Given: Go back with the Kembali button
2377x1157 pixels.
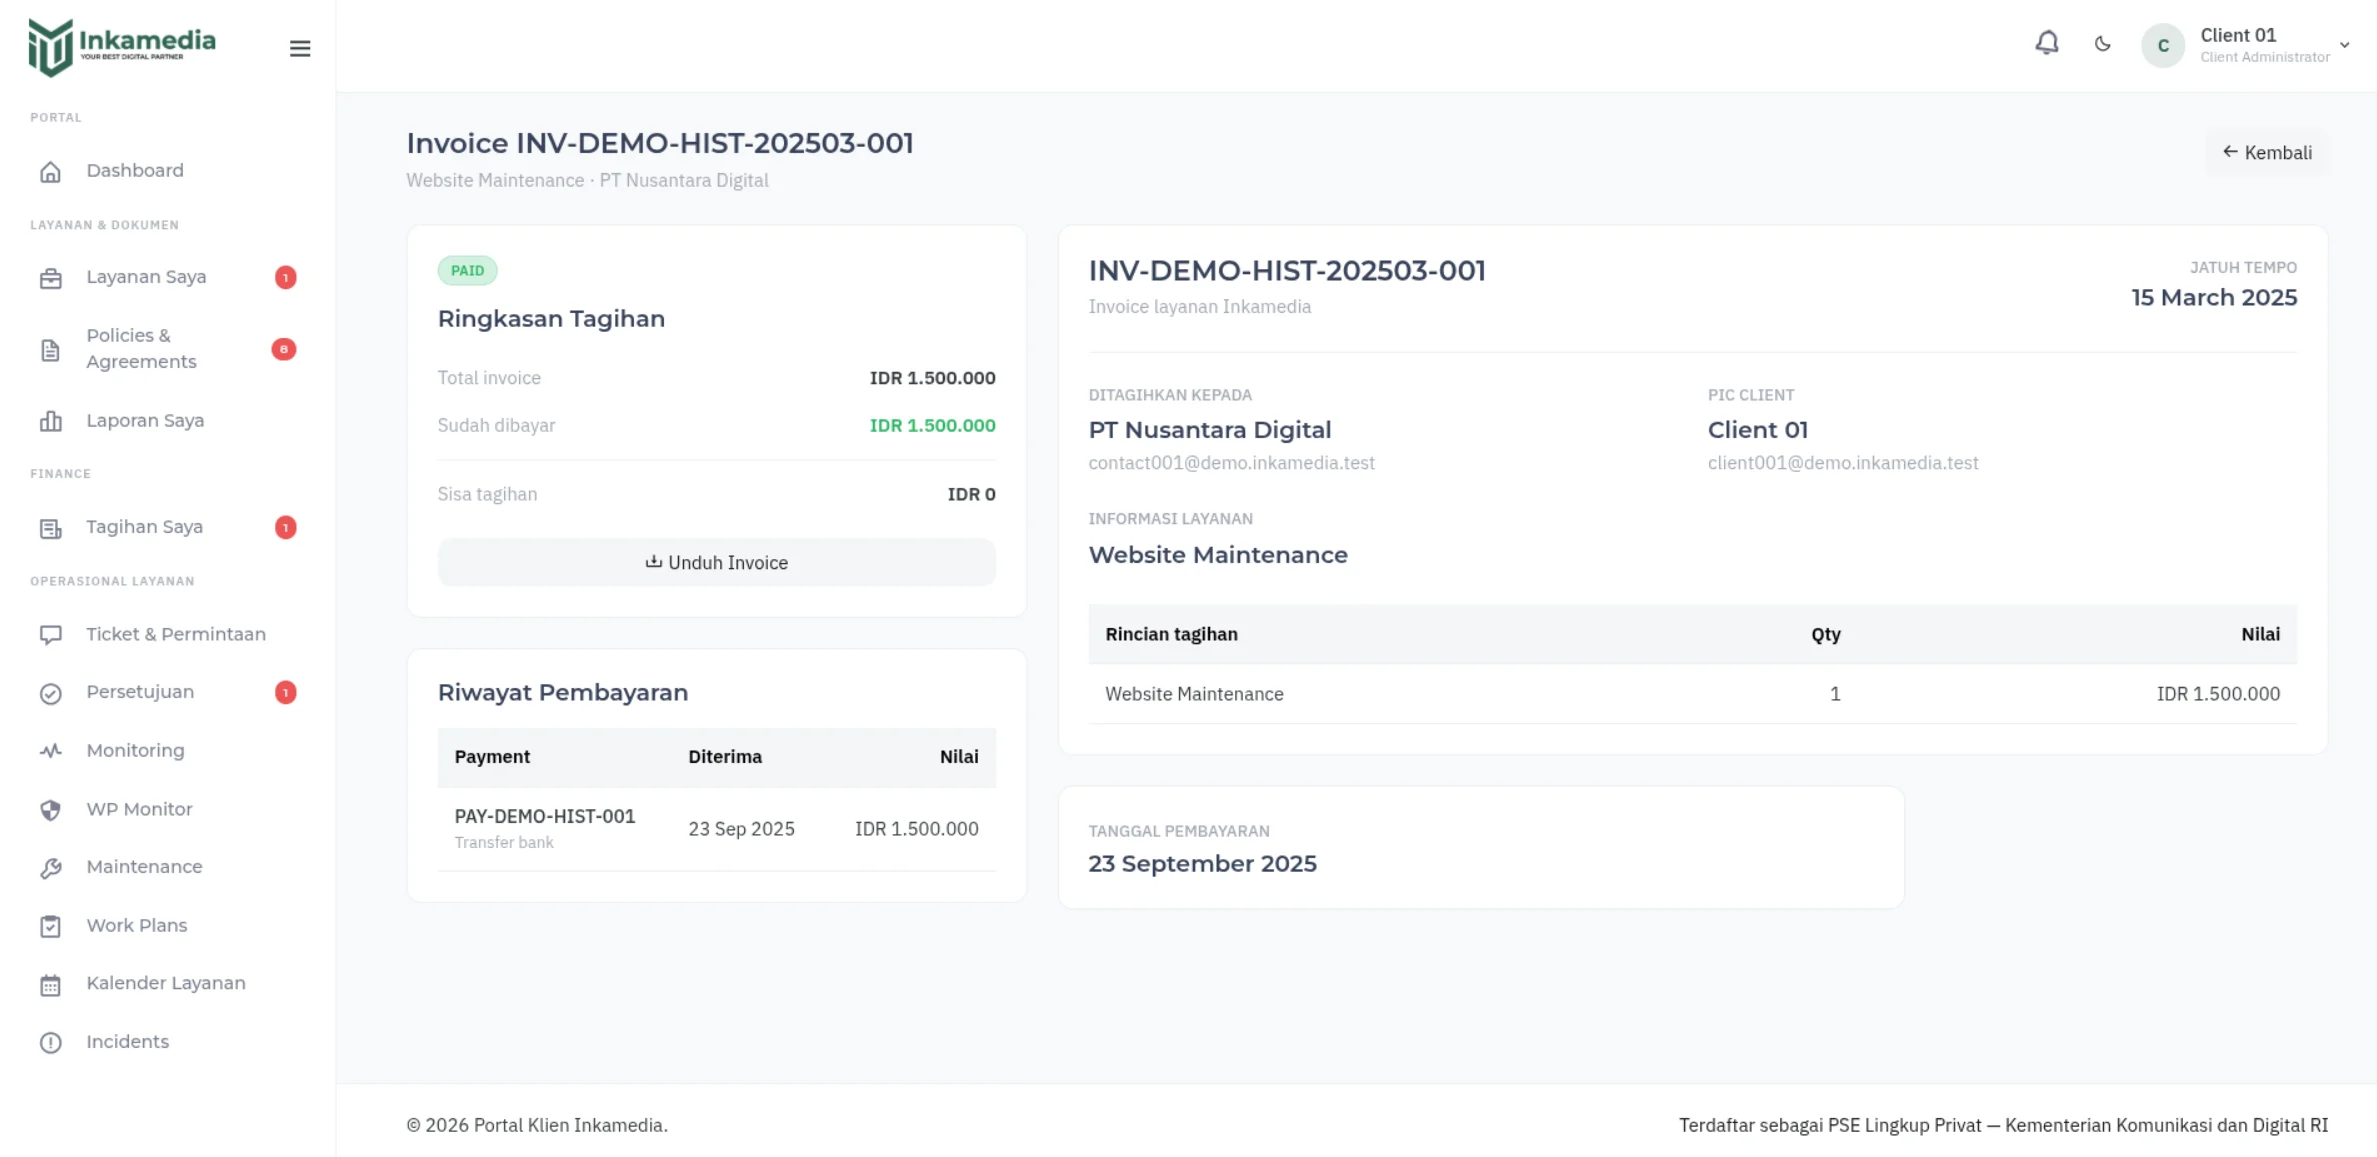Looking at the screenshot, I should [2267, 152].
